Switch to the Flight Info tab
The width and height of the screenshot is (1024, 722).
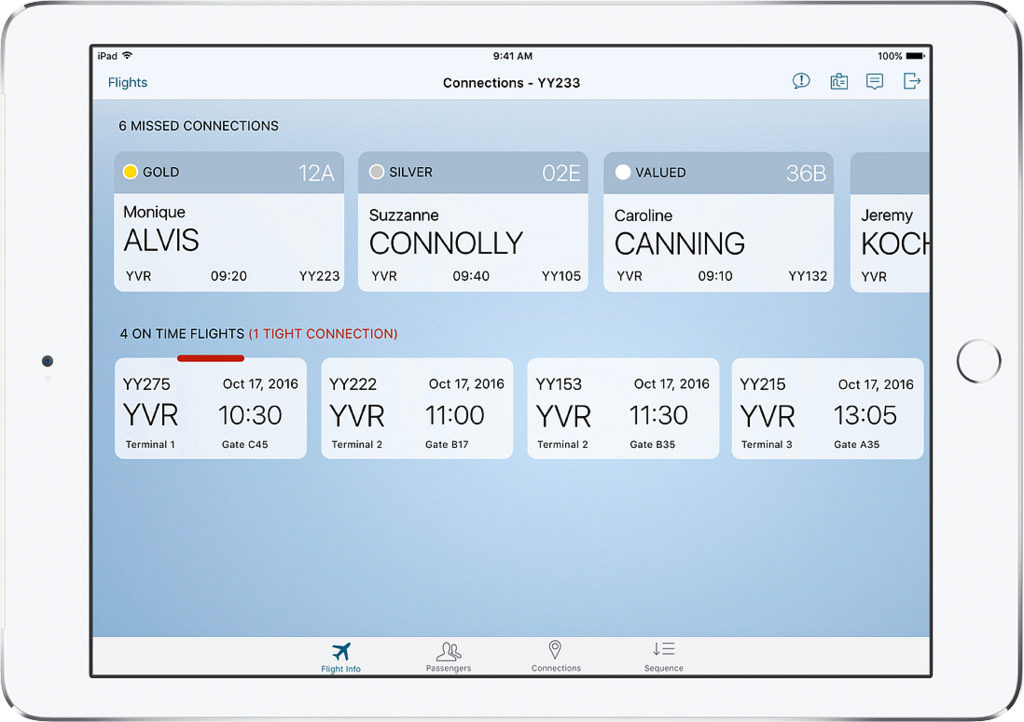[340, 657]
